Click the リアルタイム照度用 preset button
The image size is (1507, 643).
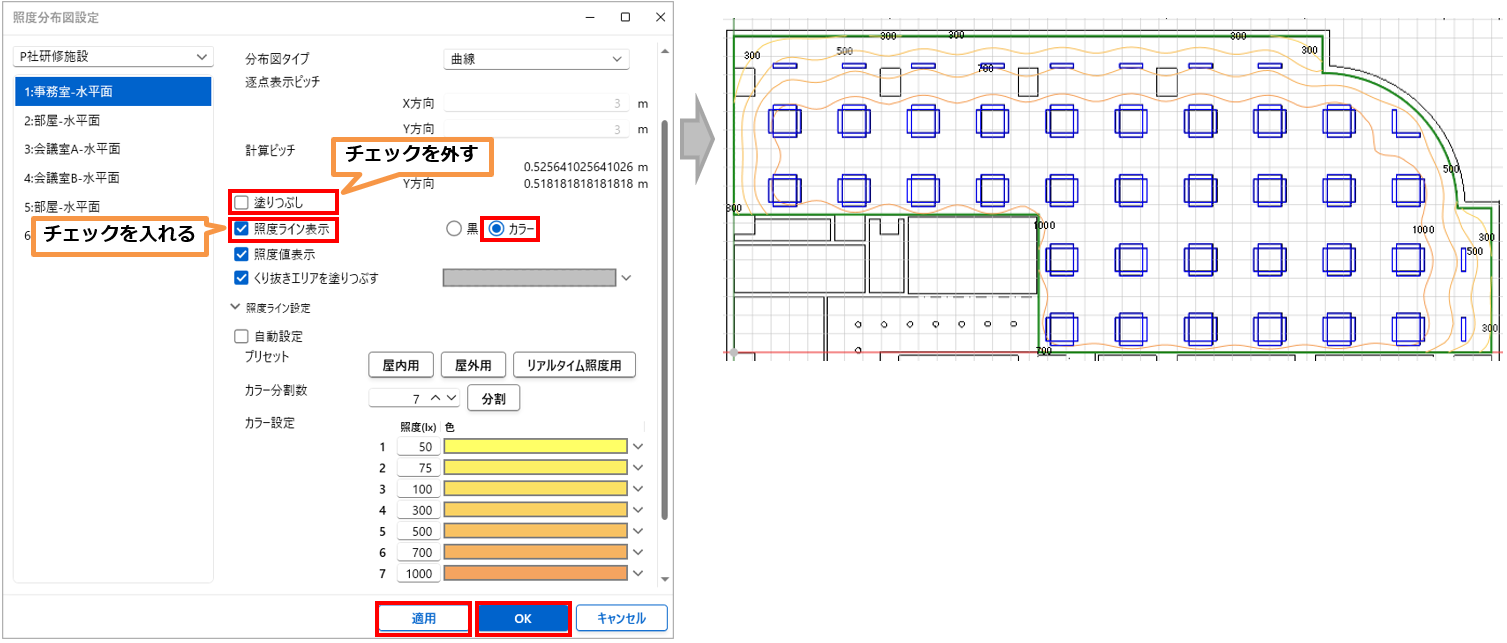click(x=574, y=366)
